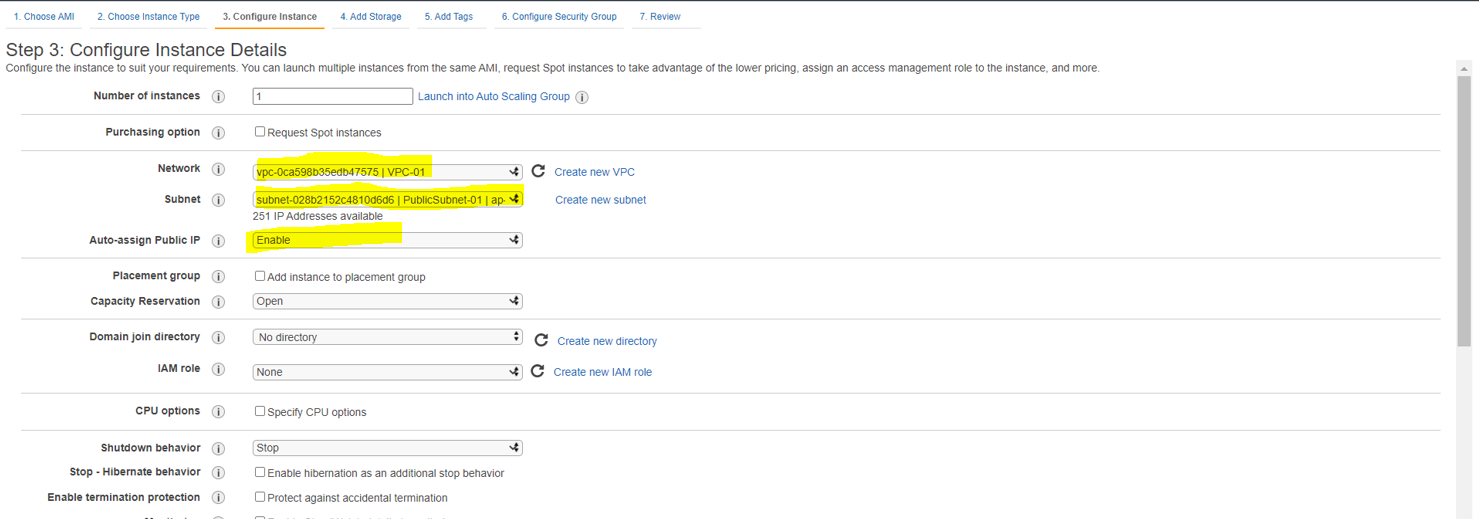This screenshot has width=1479, height=519.
Task: Refresh the IAM role list
Action: point(538,371)
